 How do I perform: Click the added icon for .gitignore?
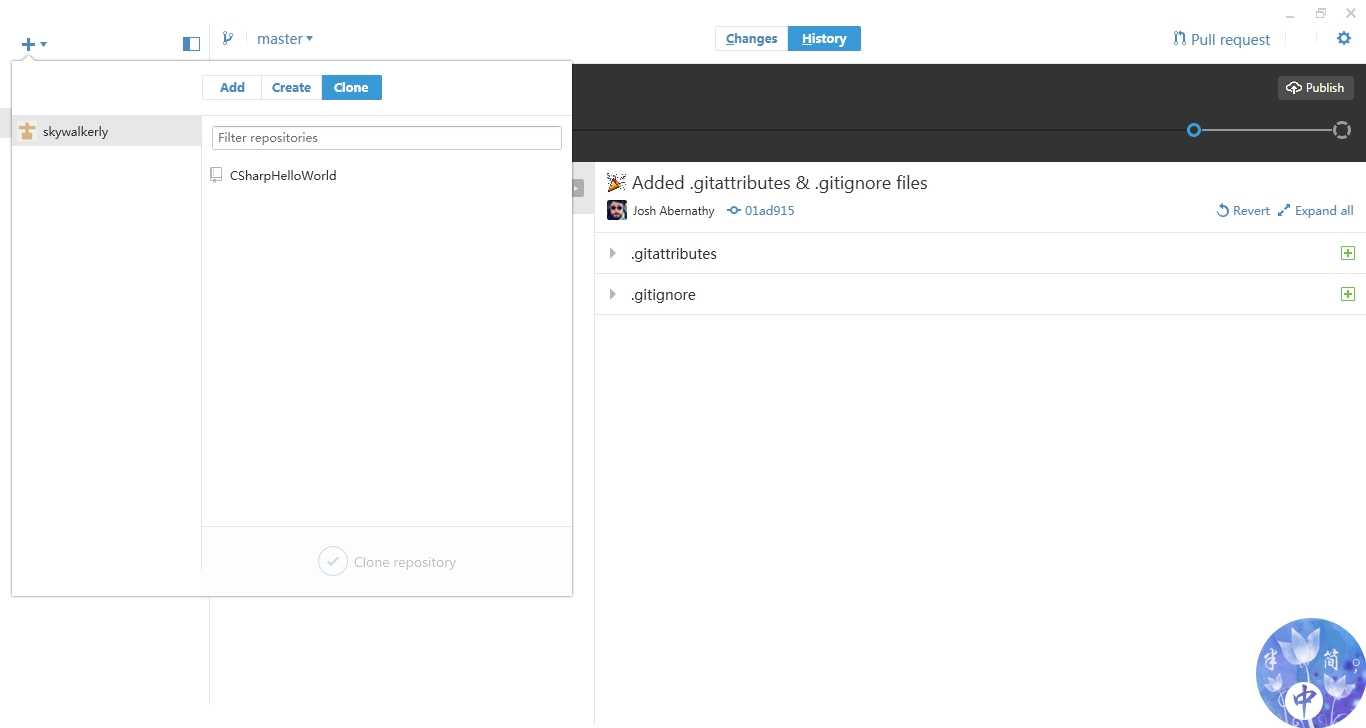click(x=1347, y=294)
